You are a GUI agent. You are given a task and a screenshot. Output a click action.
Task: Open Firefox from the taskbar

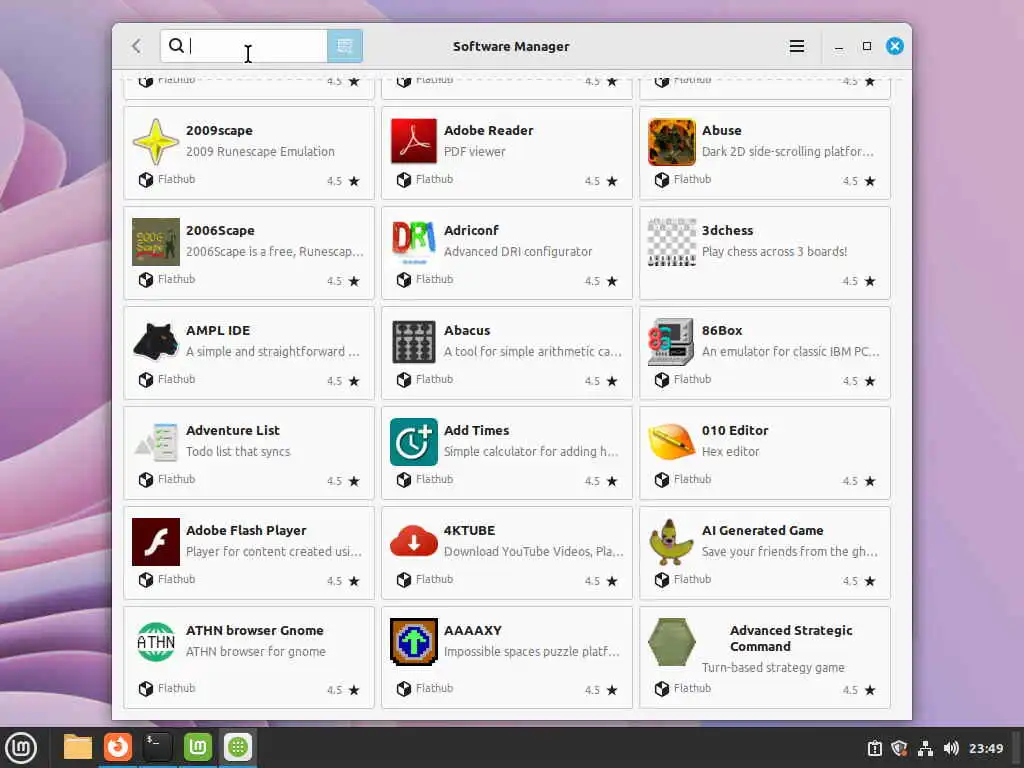118,747
